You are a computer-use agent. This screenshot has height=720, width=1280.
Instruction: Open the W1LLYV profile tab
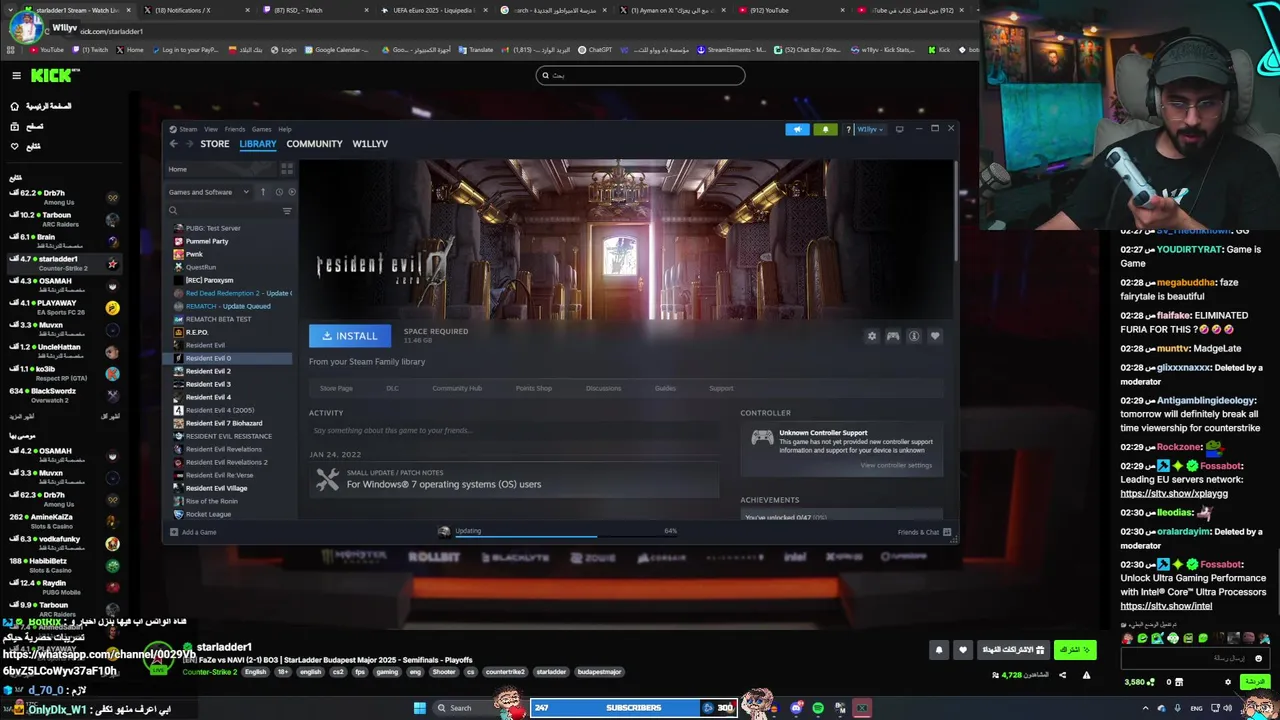tap(370, 144)
